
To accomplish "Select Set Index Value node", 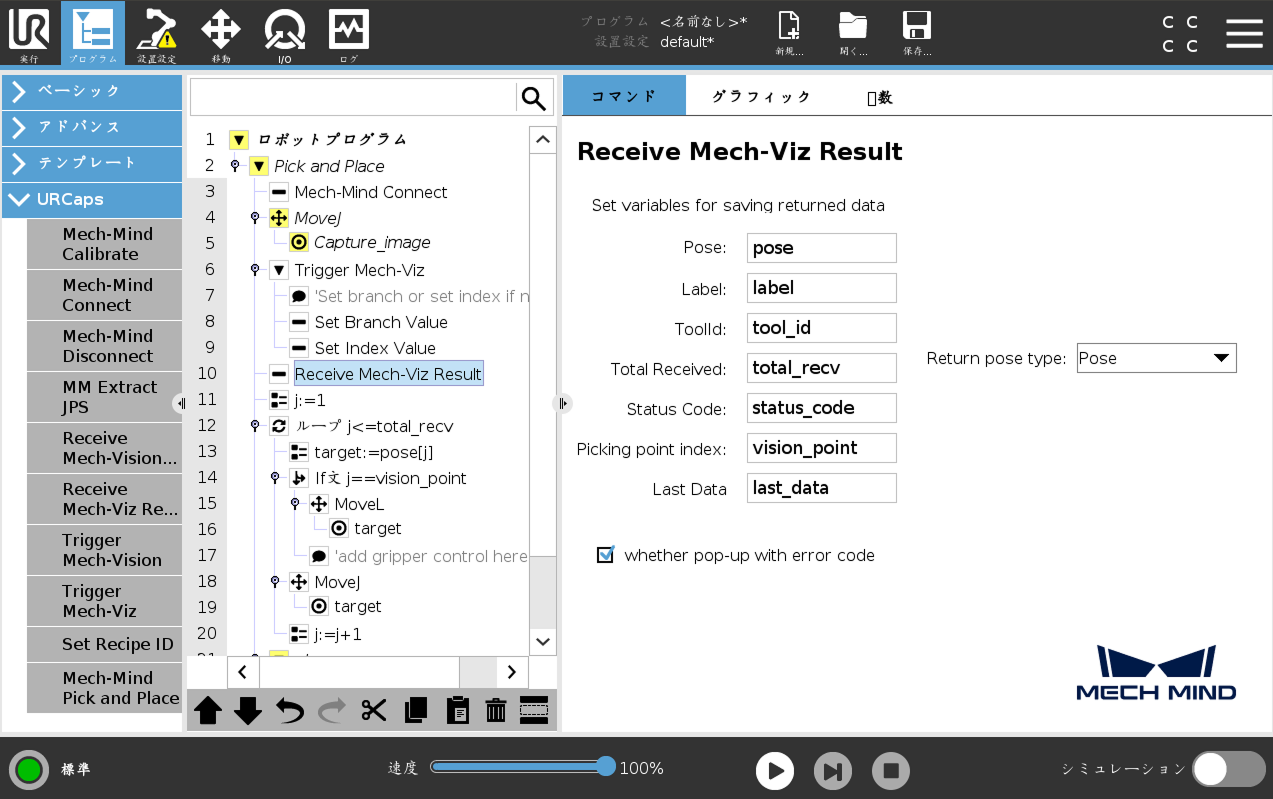I will [x=375, y=348].
